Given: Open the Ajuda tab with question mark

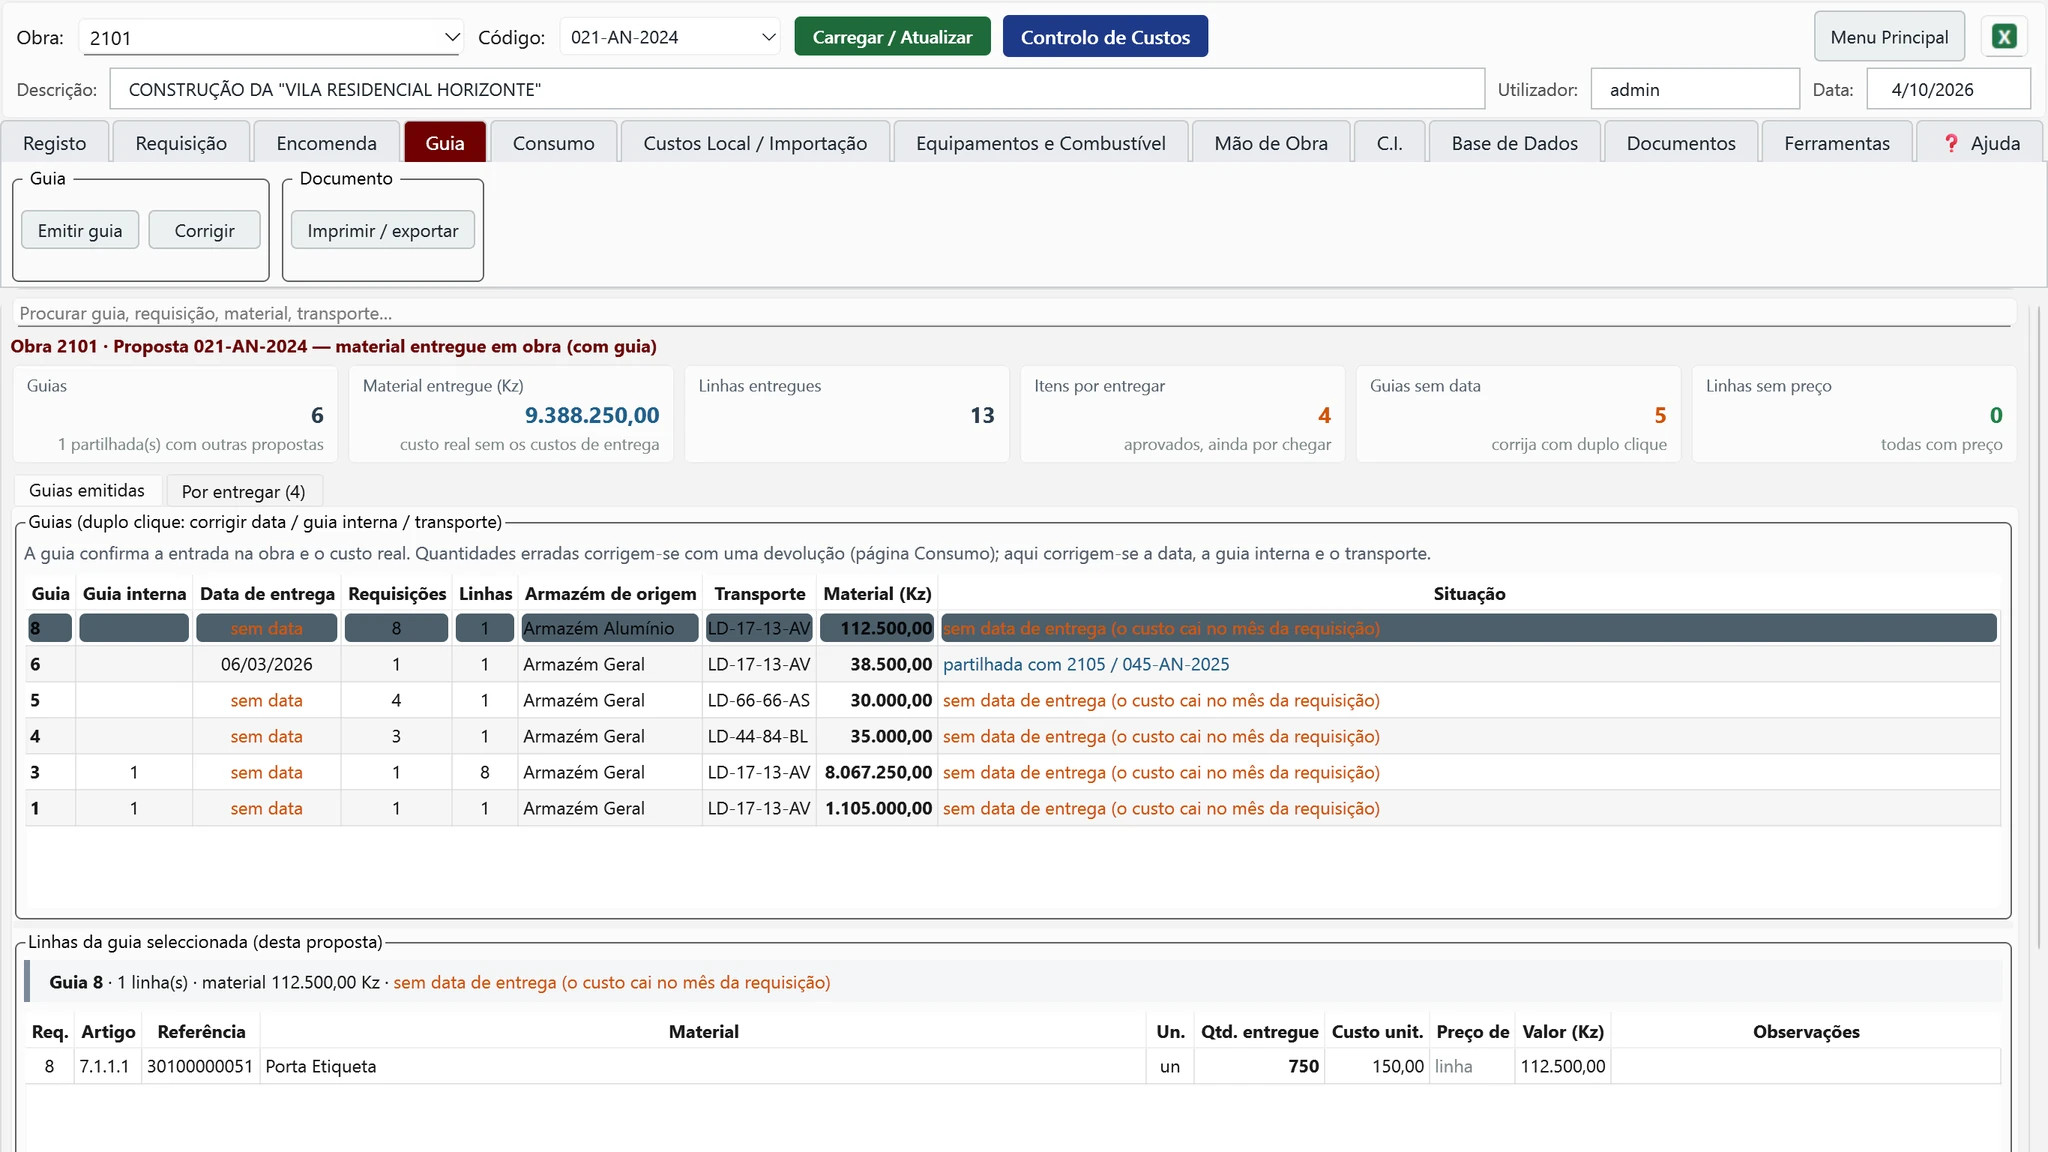Looking at the screenshot, I should [x=1981, y=143].
